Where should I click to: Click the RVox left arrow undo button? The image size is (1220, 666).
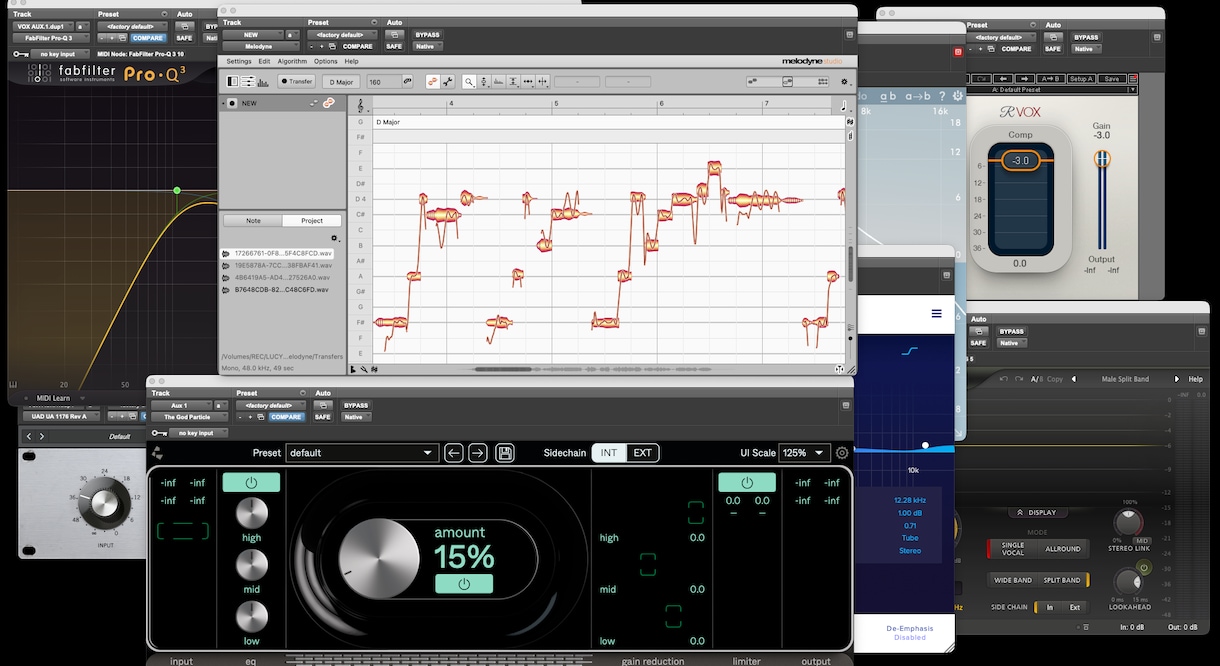pyautogui.click(x=1003, y=78)
